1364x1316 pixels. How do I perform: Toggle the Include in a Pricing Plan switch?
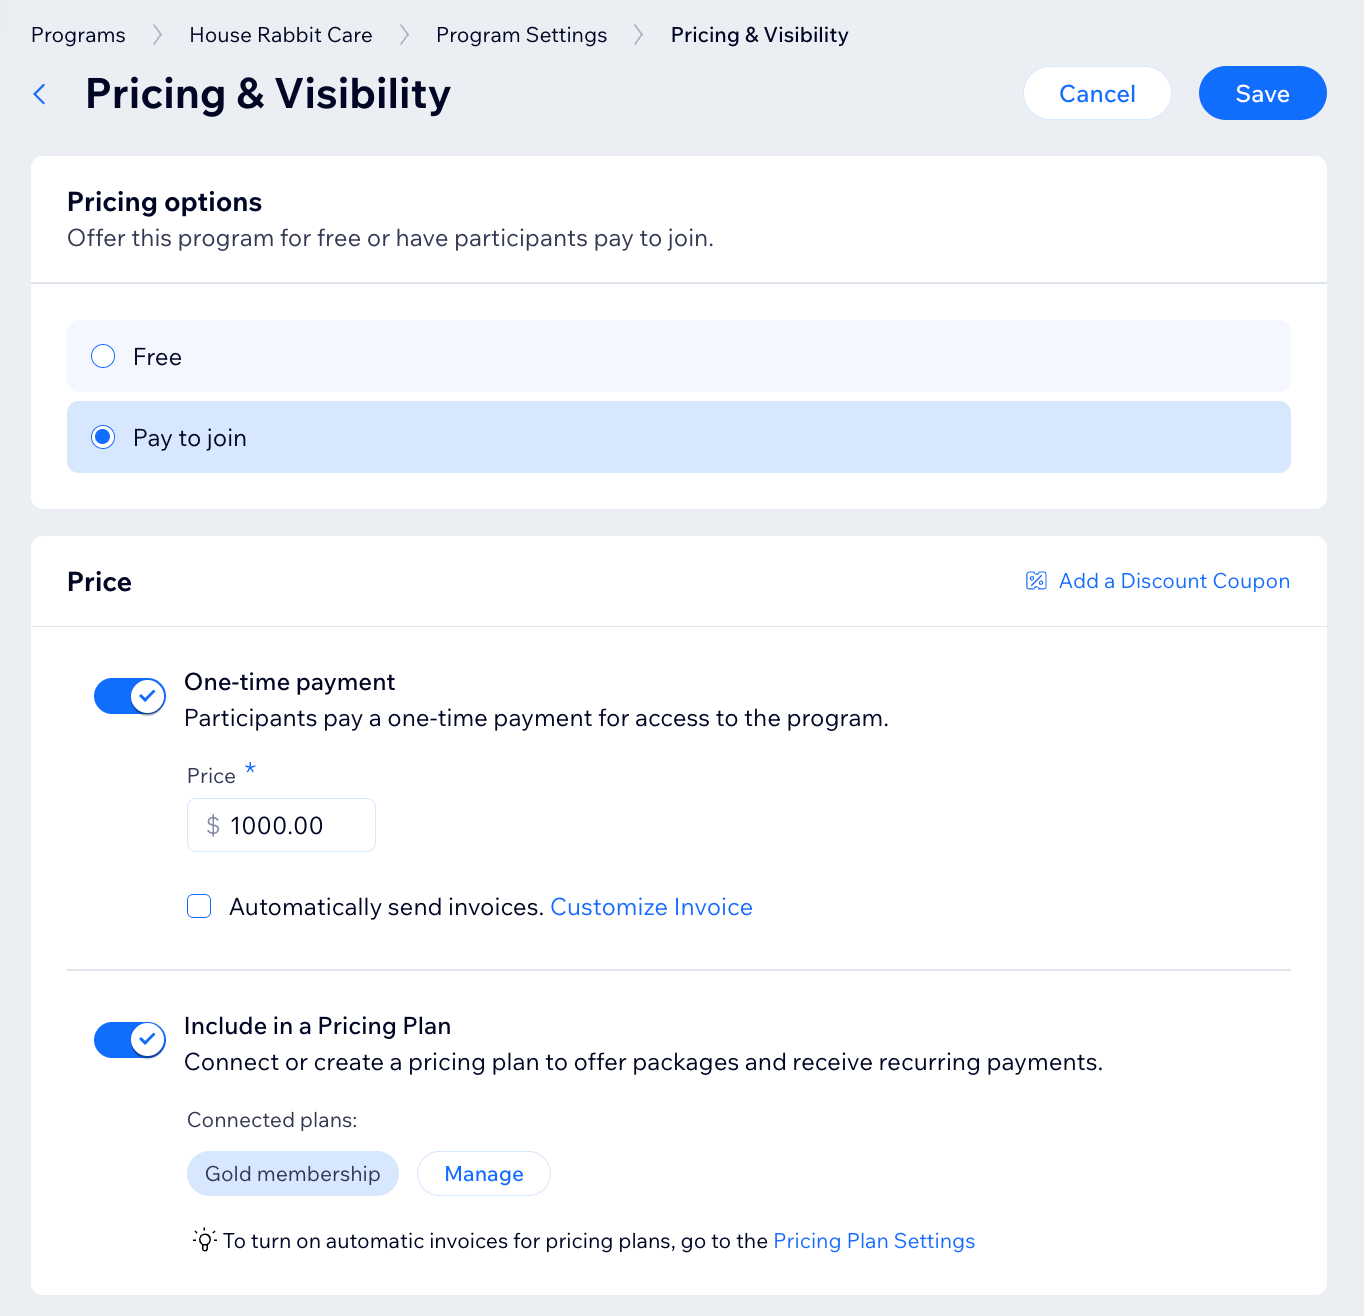(x=129, y=1040)
